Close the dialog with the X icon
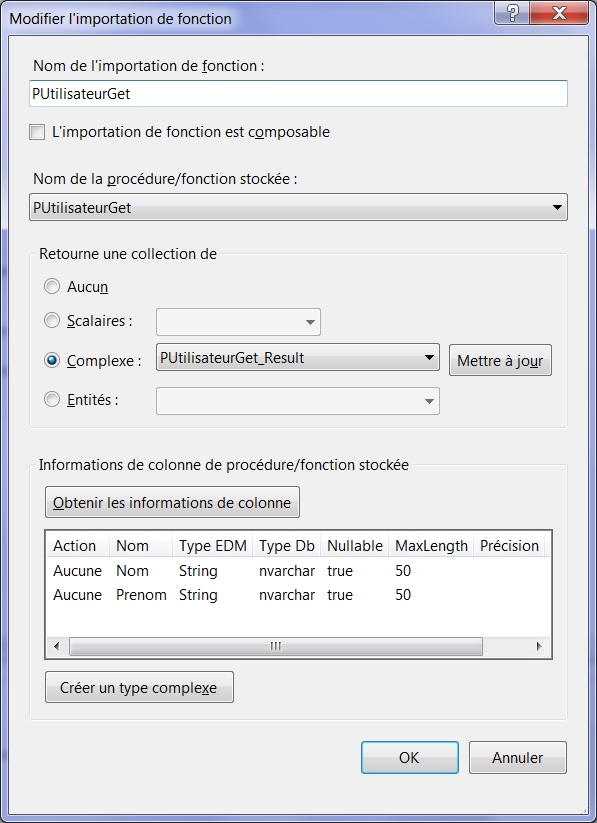This screenshot has width=597, height=823. (559, 13)
